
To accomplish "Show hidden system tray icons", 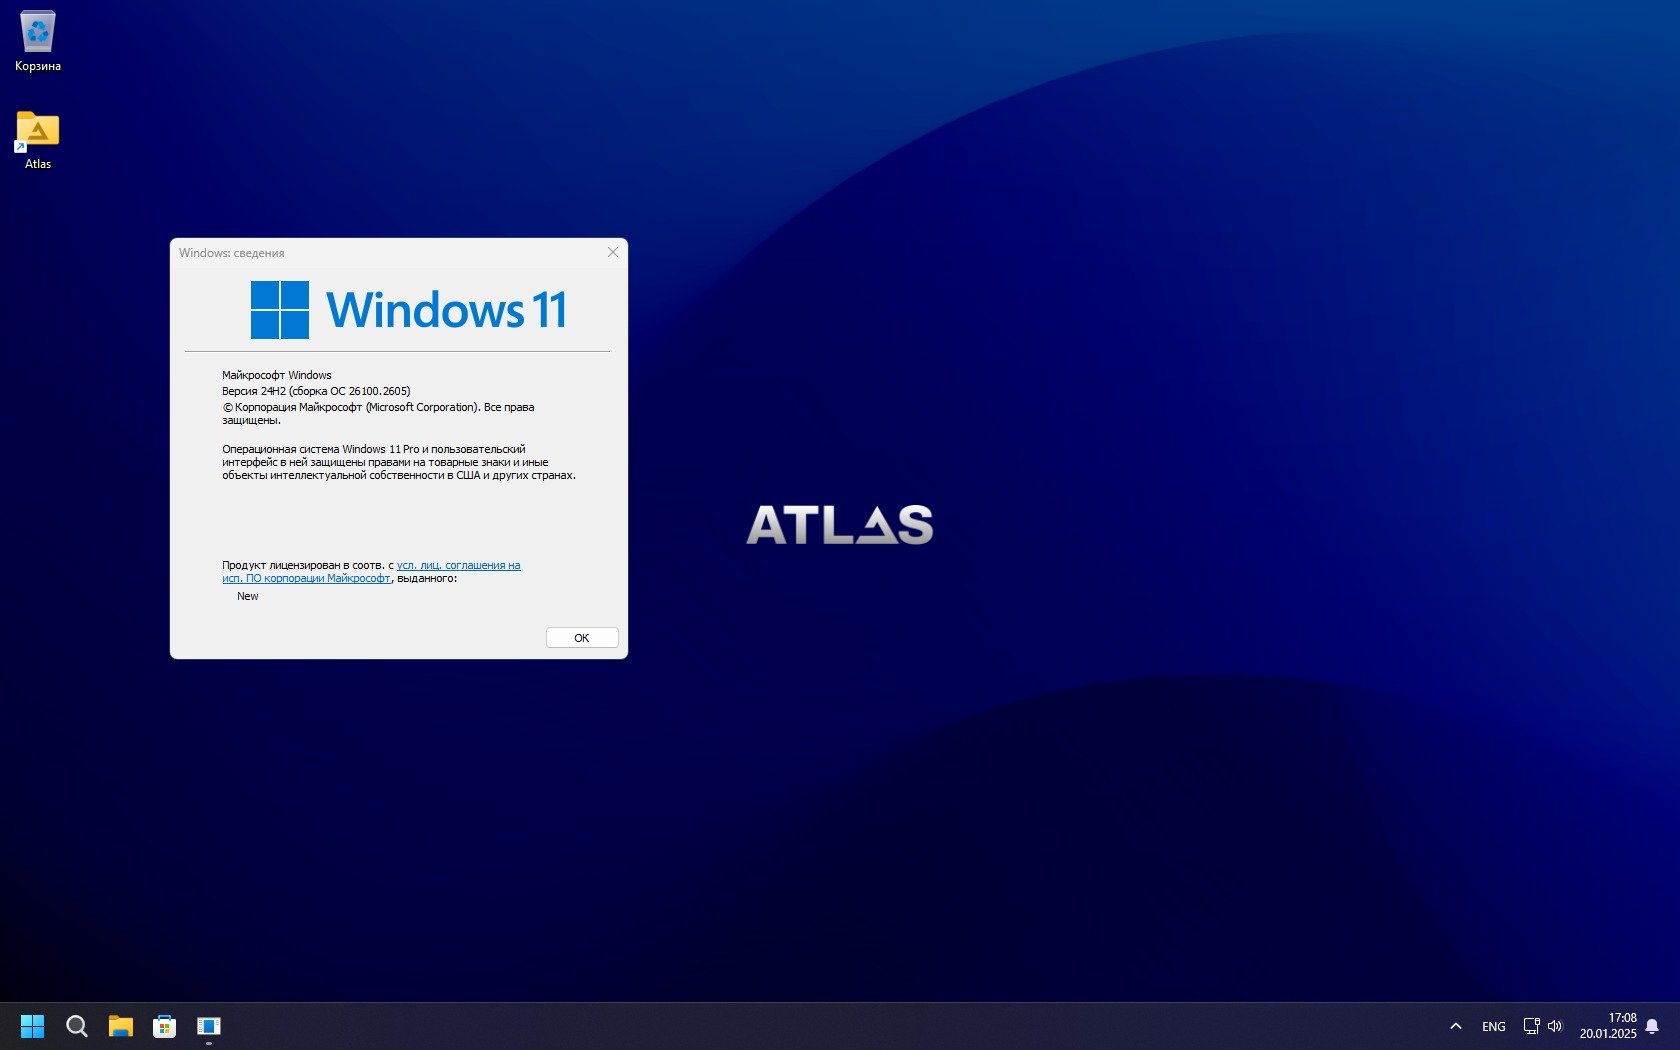I will pyautogui.click(x=1456, y=1026).
